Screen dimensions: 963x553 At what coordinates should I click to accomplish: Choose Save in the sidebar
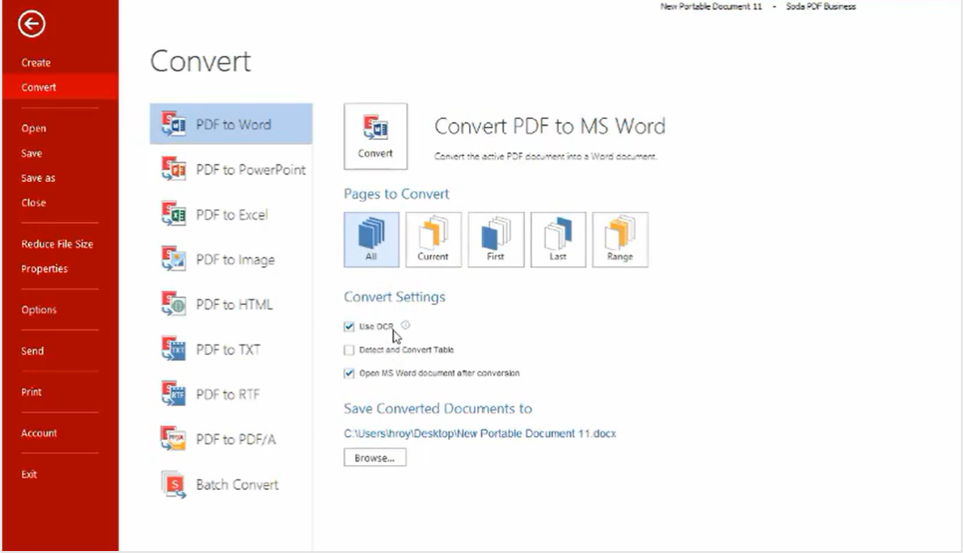[31, 153]
